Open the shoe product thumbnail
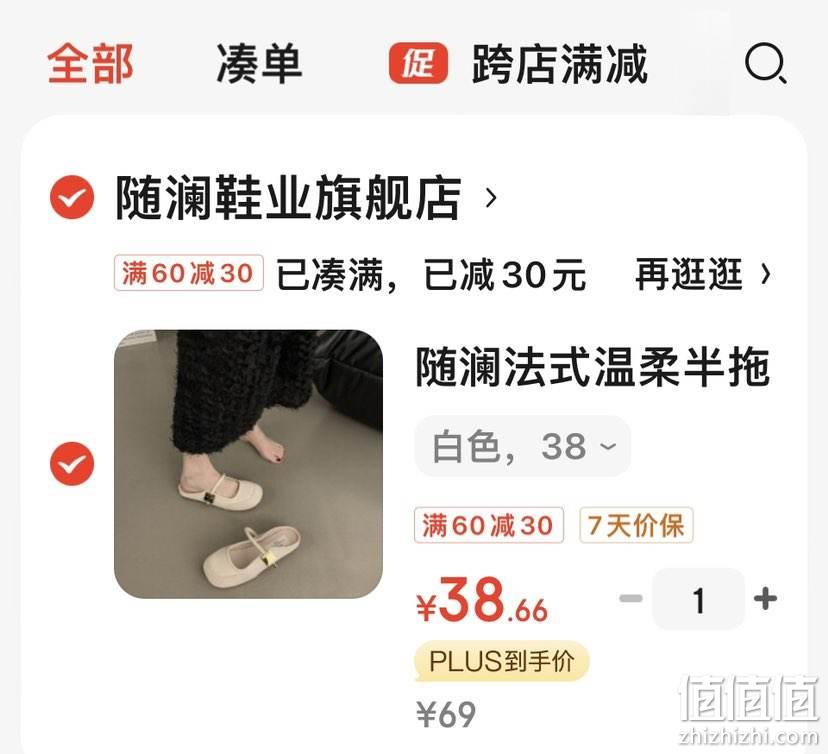 (248, 464)
